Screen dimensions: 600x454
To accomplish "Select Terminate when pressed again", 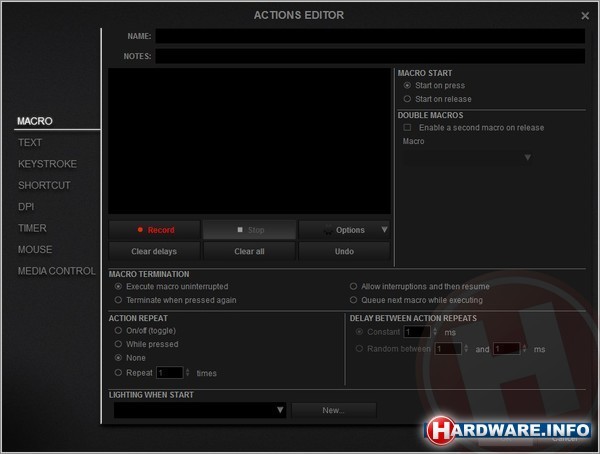I will tap(119, 299).
